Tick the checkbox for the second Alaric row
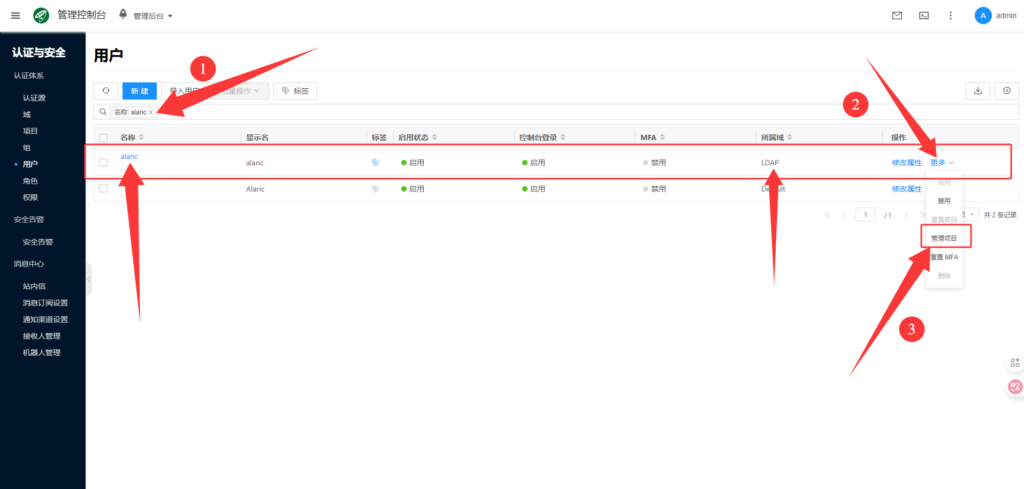Screen dimensions: 1024x489 [x=103, y=188]
